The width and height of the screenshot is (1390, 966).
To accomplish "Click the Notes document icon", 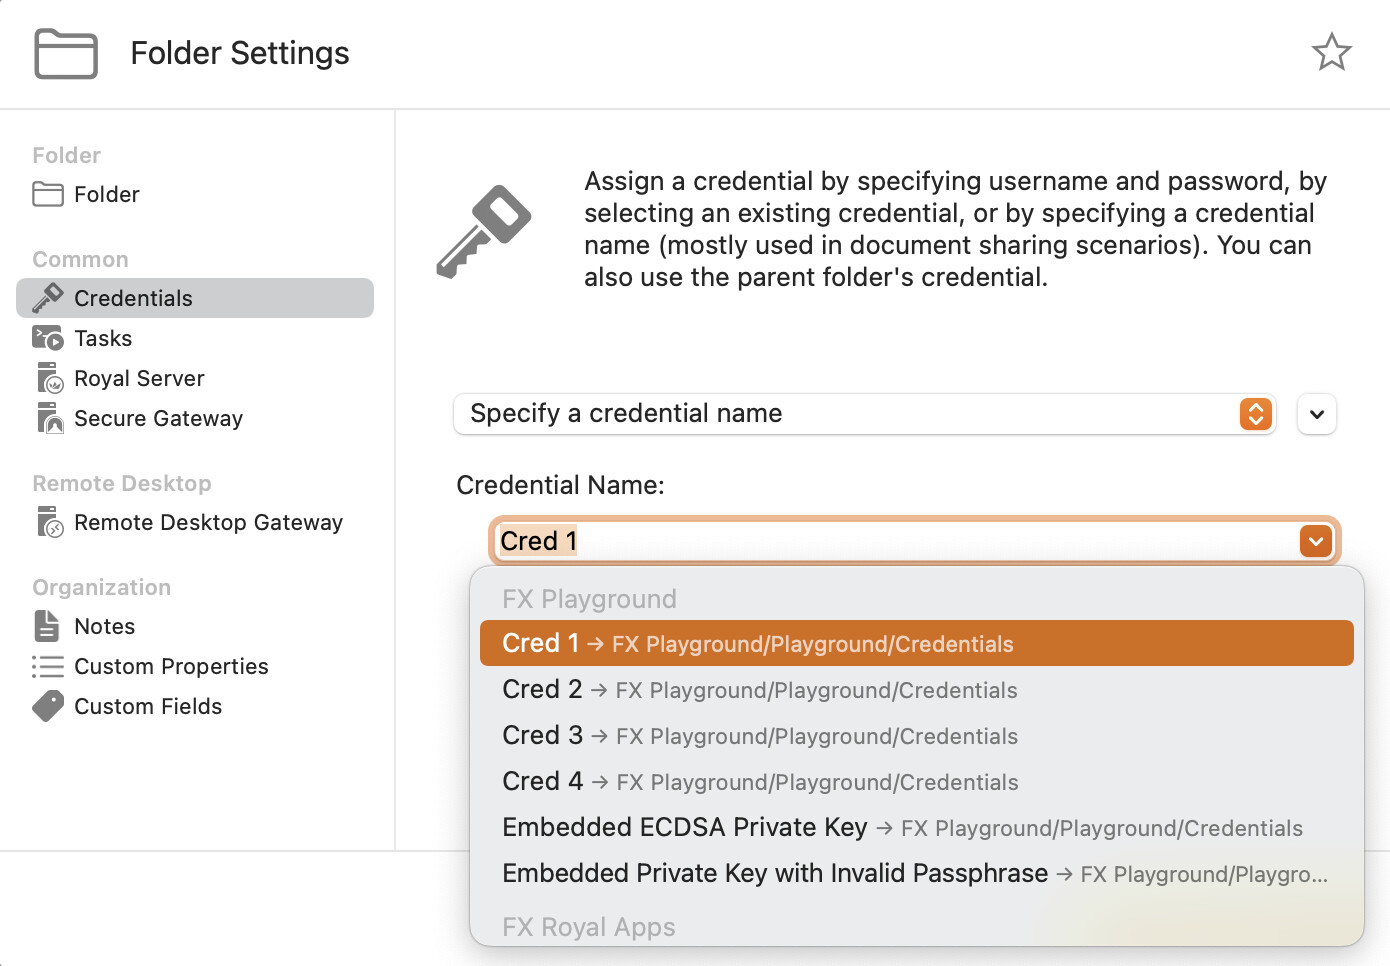I will (x=47, y=626).
